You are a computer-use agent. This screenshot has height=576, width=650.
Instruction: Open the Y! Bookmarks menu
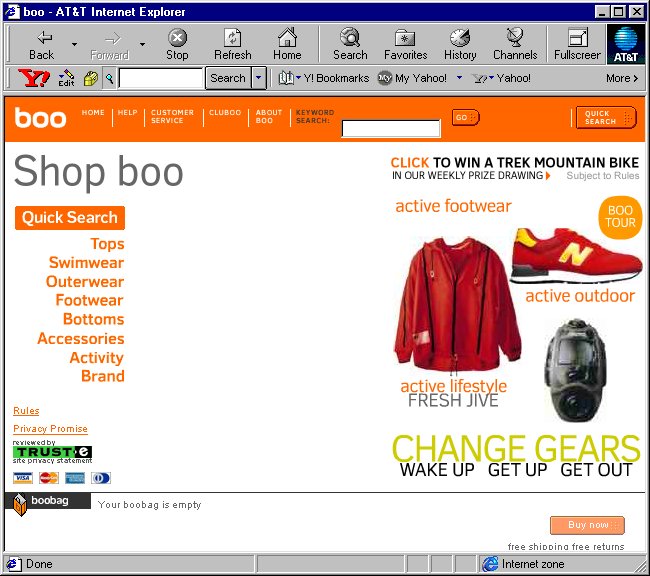click(323, 78)
